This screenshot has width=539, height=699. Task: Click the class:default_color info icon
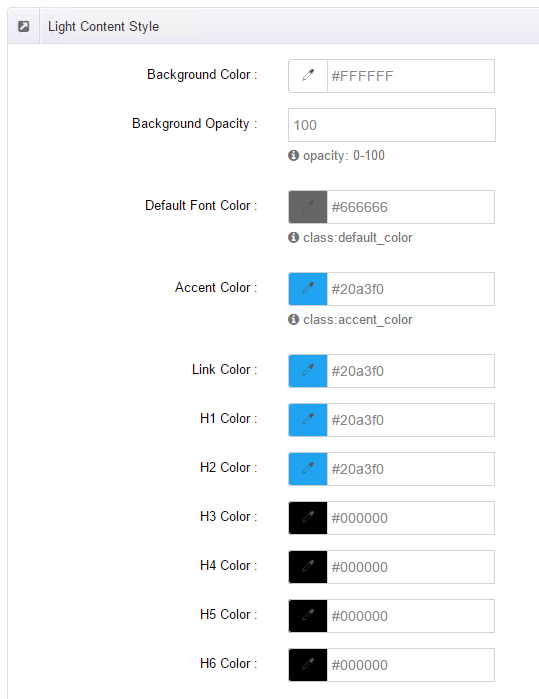point(293,237)
